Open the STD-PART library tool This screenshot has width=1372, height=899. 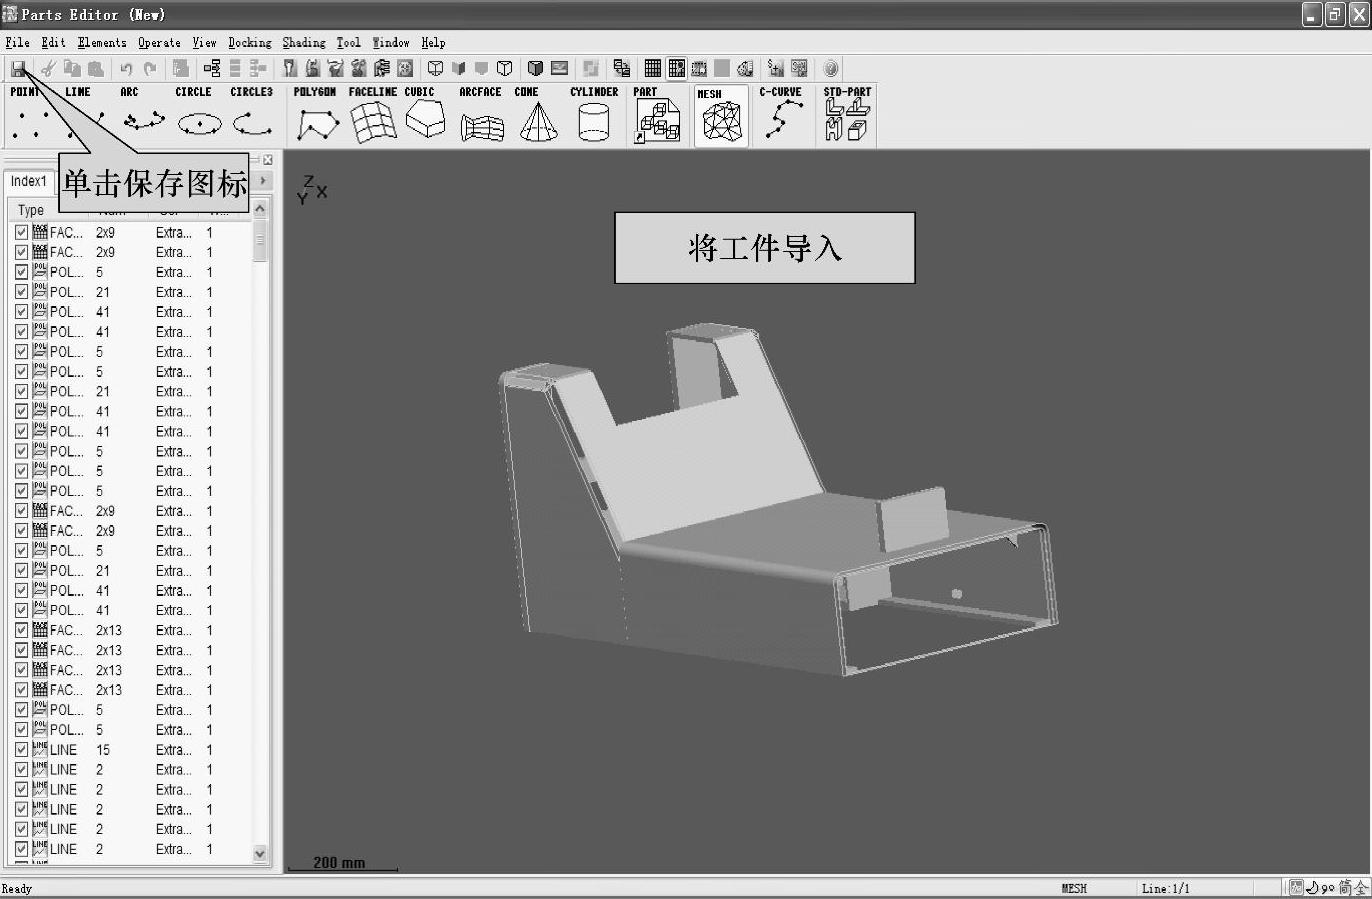[846, 117]
